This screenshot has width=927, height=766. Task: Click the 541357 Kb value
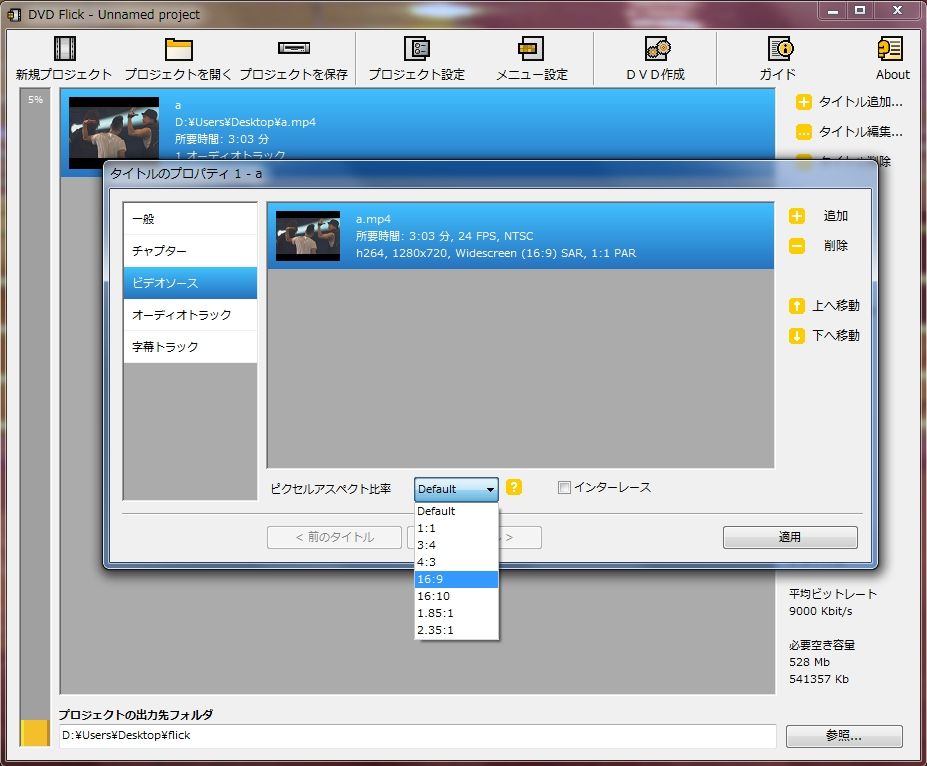click(819, 680)
